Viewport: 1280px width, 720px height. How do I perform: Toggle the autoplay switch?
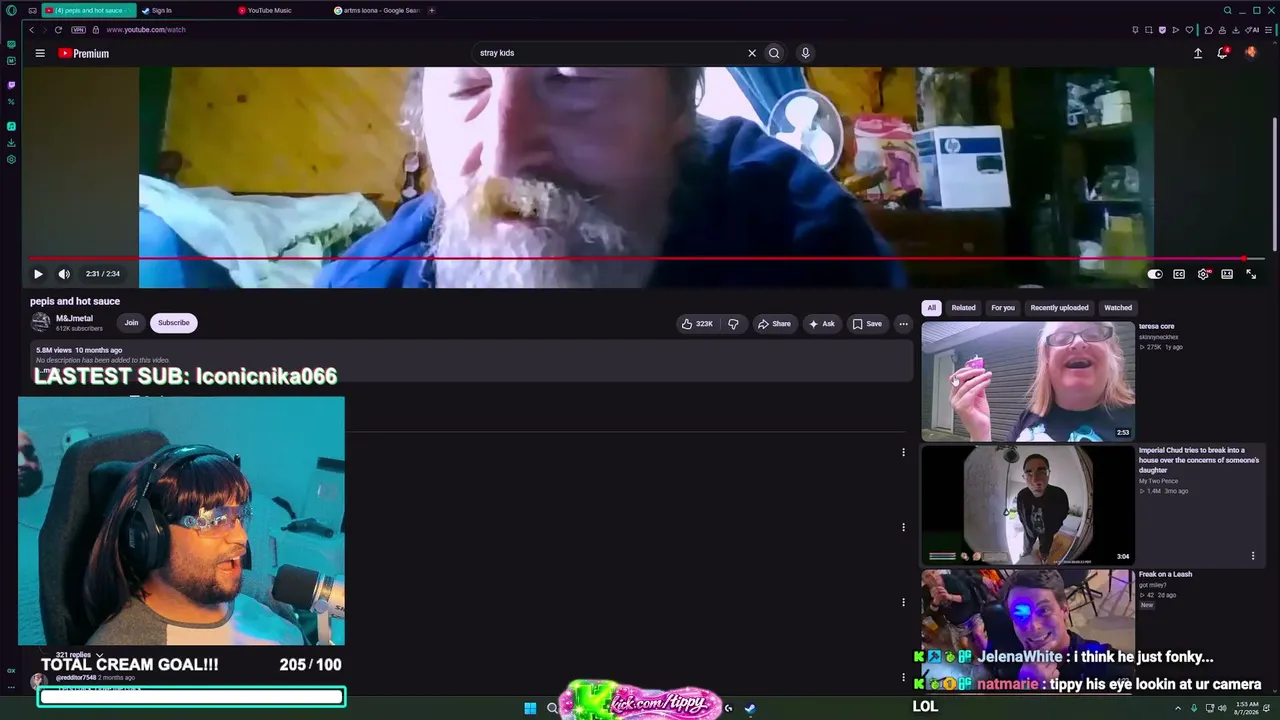click(x=1155, y=274)
